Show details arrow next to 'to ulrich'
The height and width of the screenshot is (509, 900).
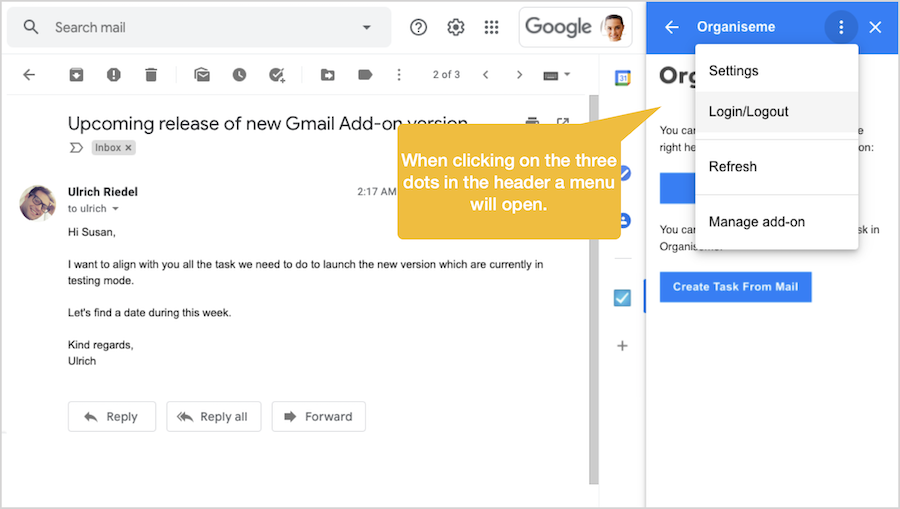(x=115, y=209)
